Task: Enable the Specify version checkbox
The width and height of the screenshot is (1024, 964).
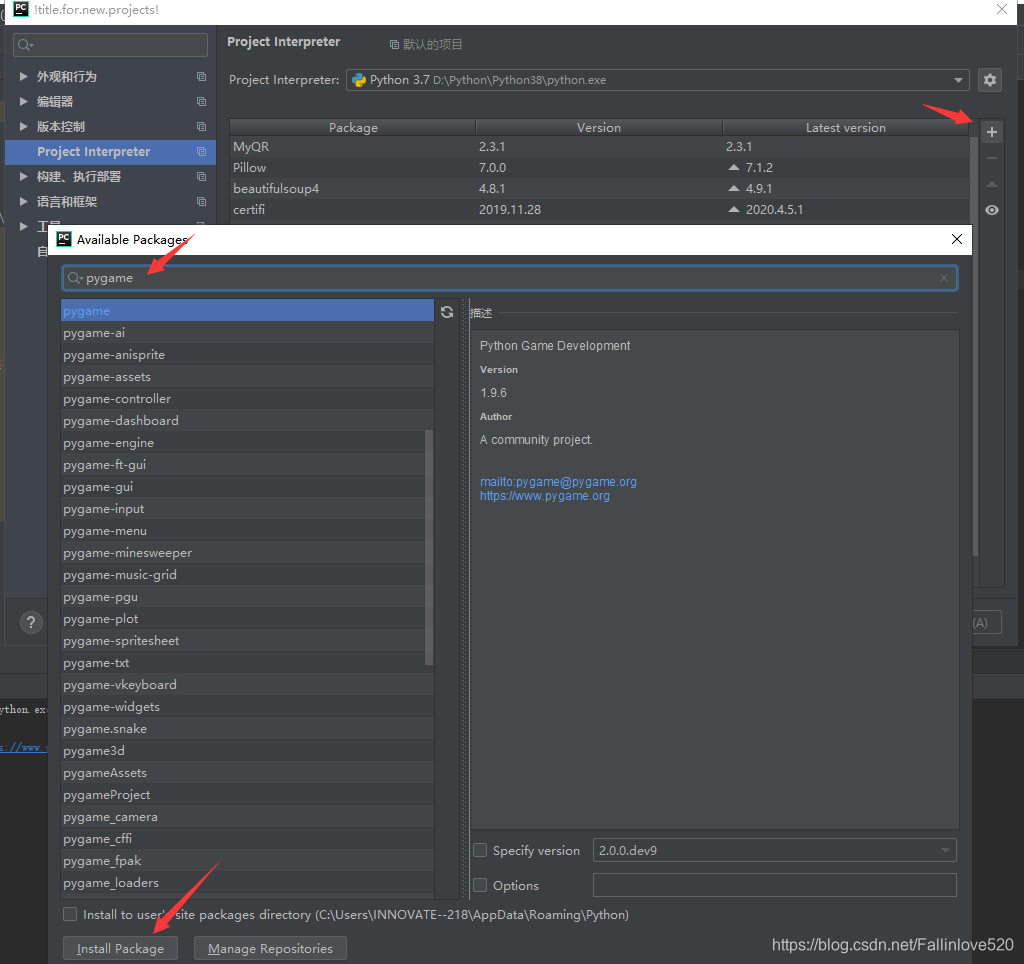Action: point(480,850)
